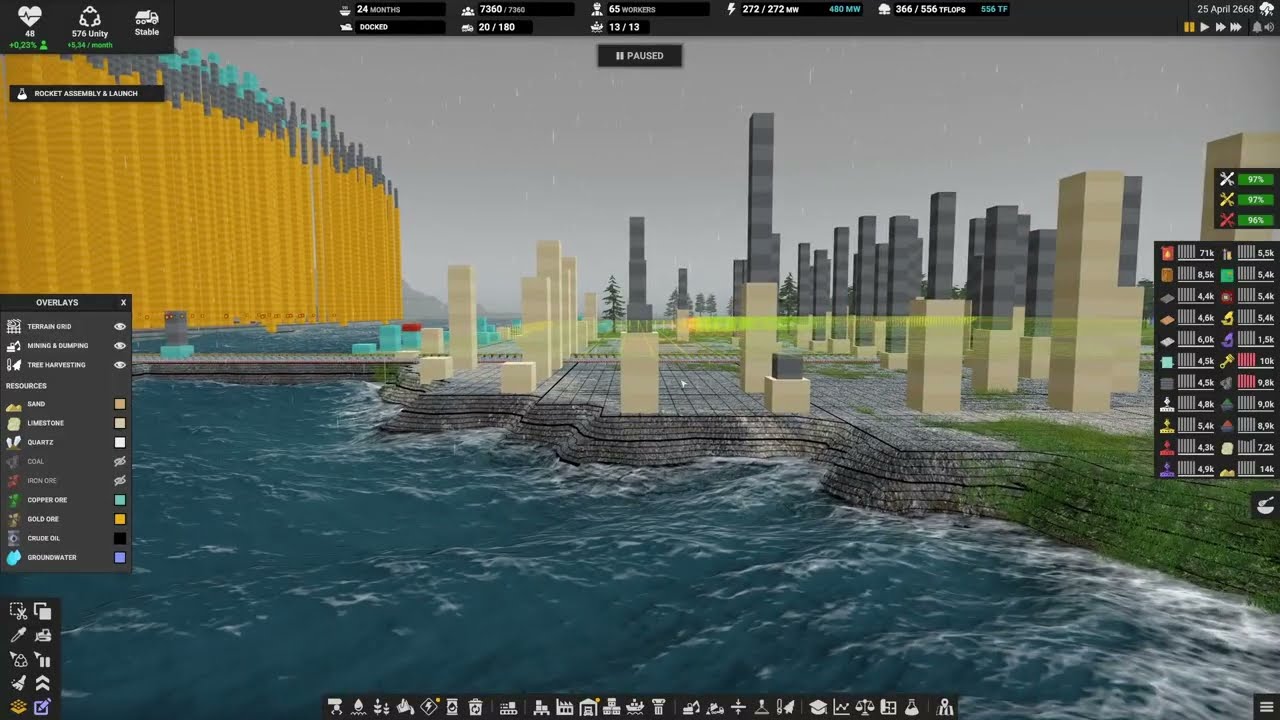
Task: Click the Gold Ore color swatch
Action: tap(120, 519)
